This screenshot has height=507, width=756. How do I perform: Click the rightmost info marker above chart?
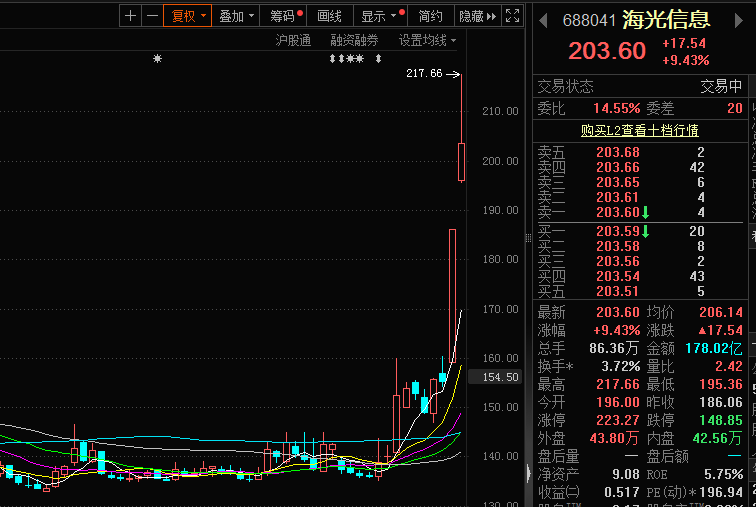coord(378,59)
